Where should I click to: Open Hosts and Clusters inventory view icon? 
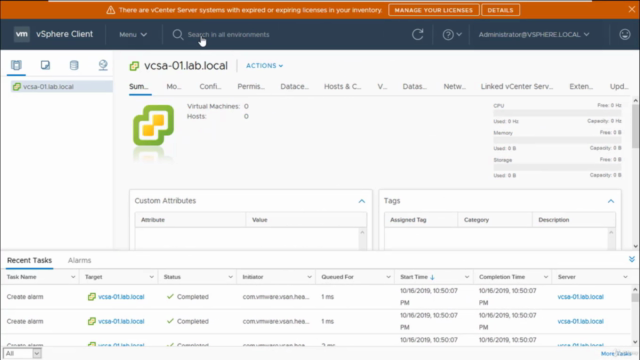[x=16, y=65]
